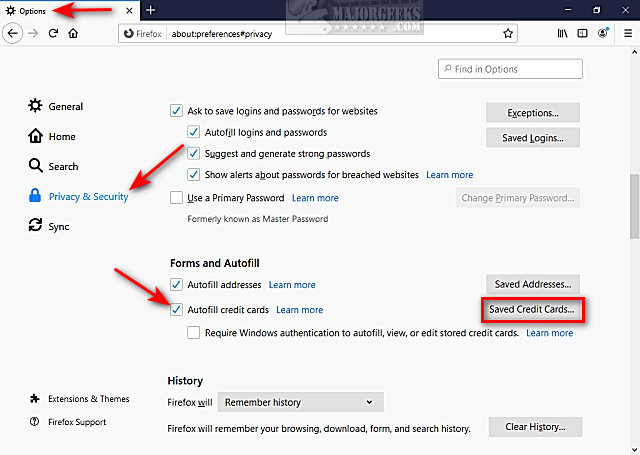Open Learn more next to Primary Password
This screenshot has height=455, width=640.
(x=315, y=198)
